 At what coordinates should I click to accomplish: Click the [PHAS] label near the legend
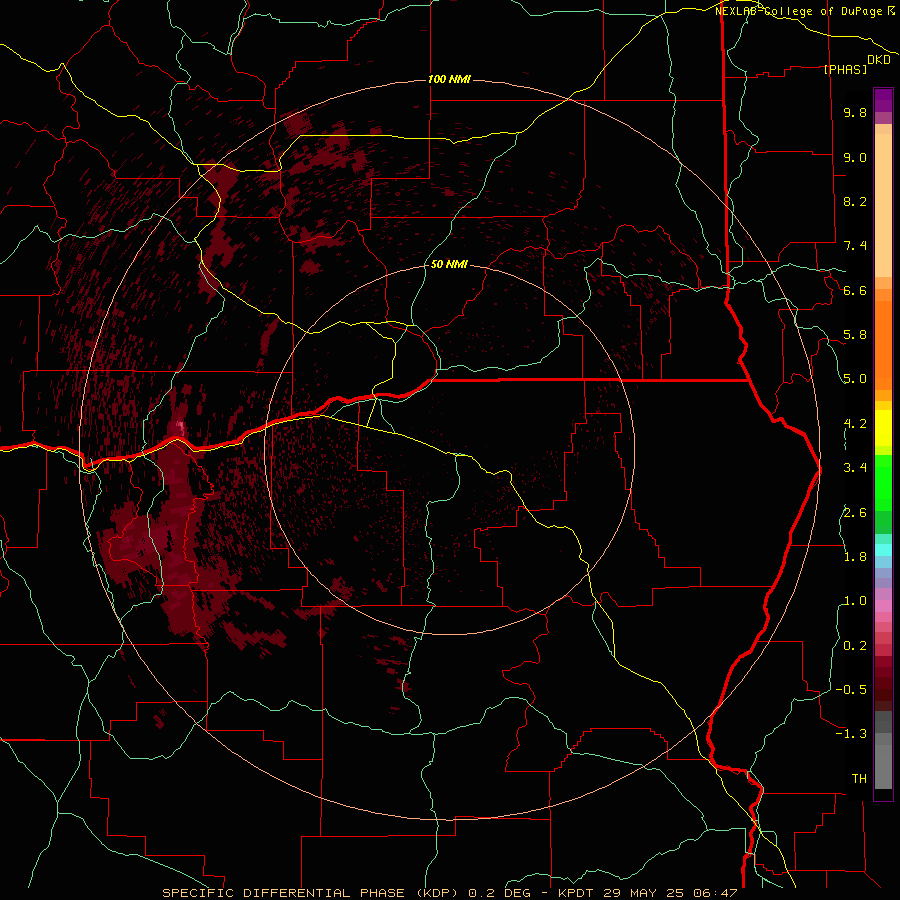pyautogui.click(x=845, y=69)
